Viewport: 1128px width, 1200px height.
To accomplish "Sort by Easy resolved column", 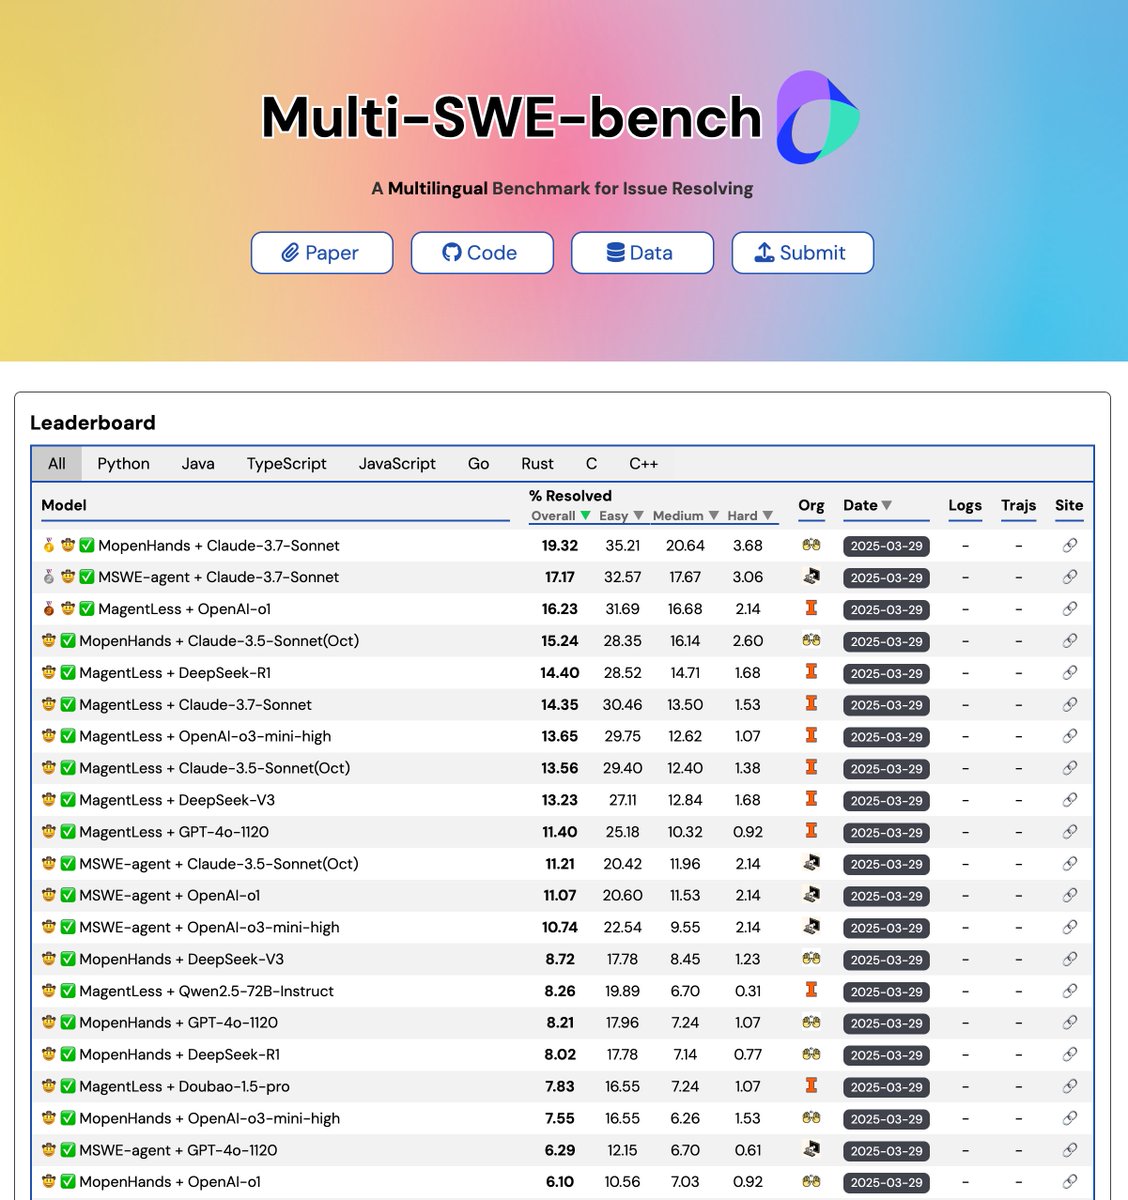I will pos(621,516).
